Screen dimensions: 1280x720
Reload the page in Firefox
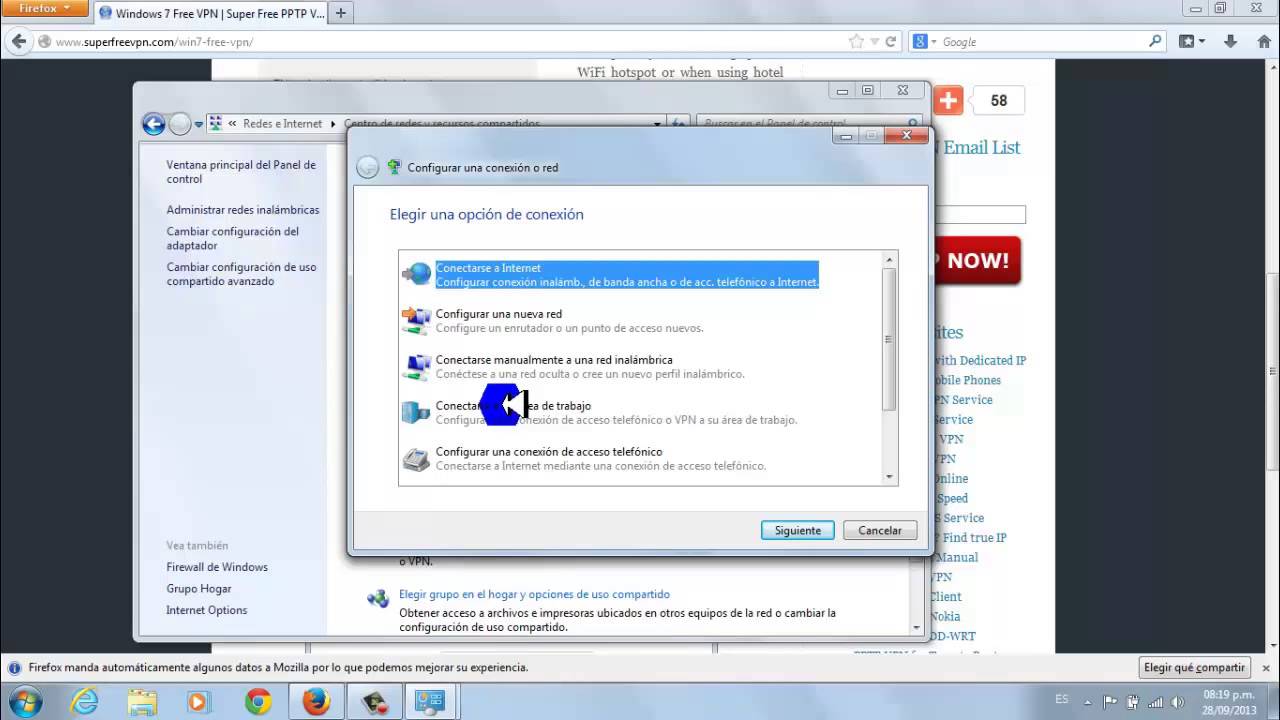pos(891,42)
